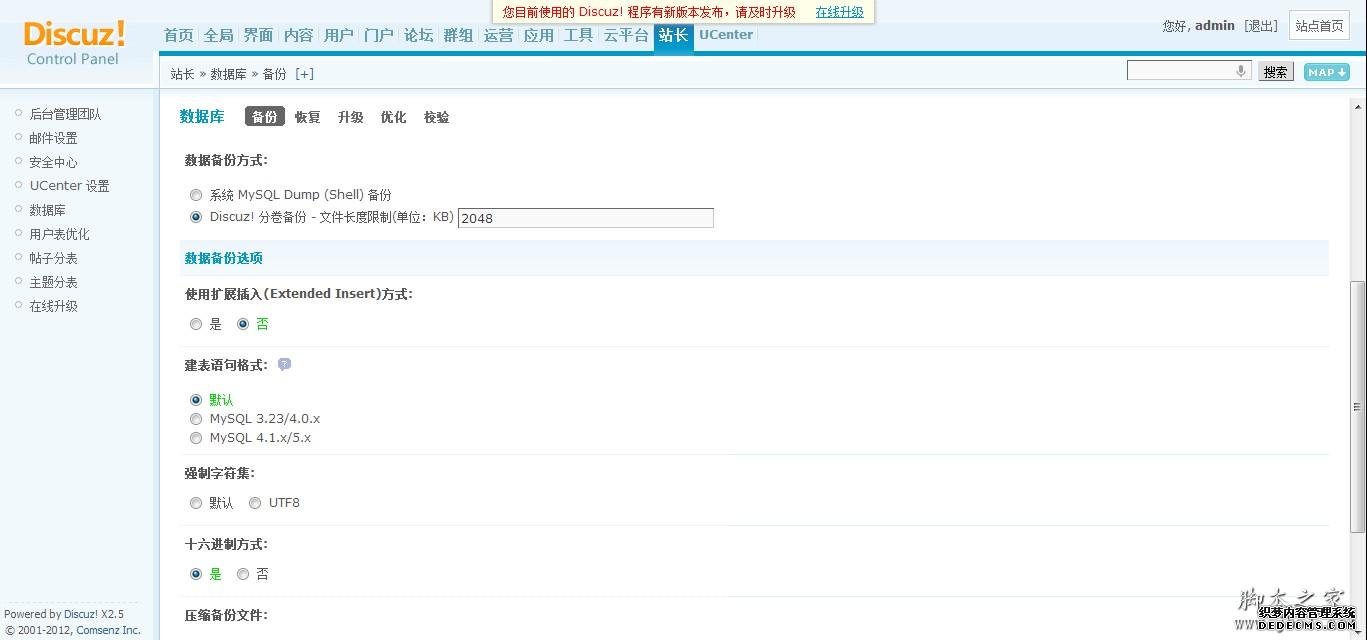
Task: Click the 数据备份选项 section heading
Action: 224,258
